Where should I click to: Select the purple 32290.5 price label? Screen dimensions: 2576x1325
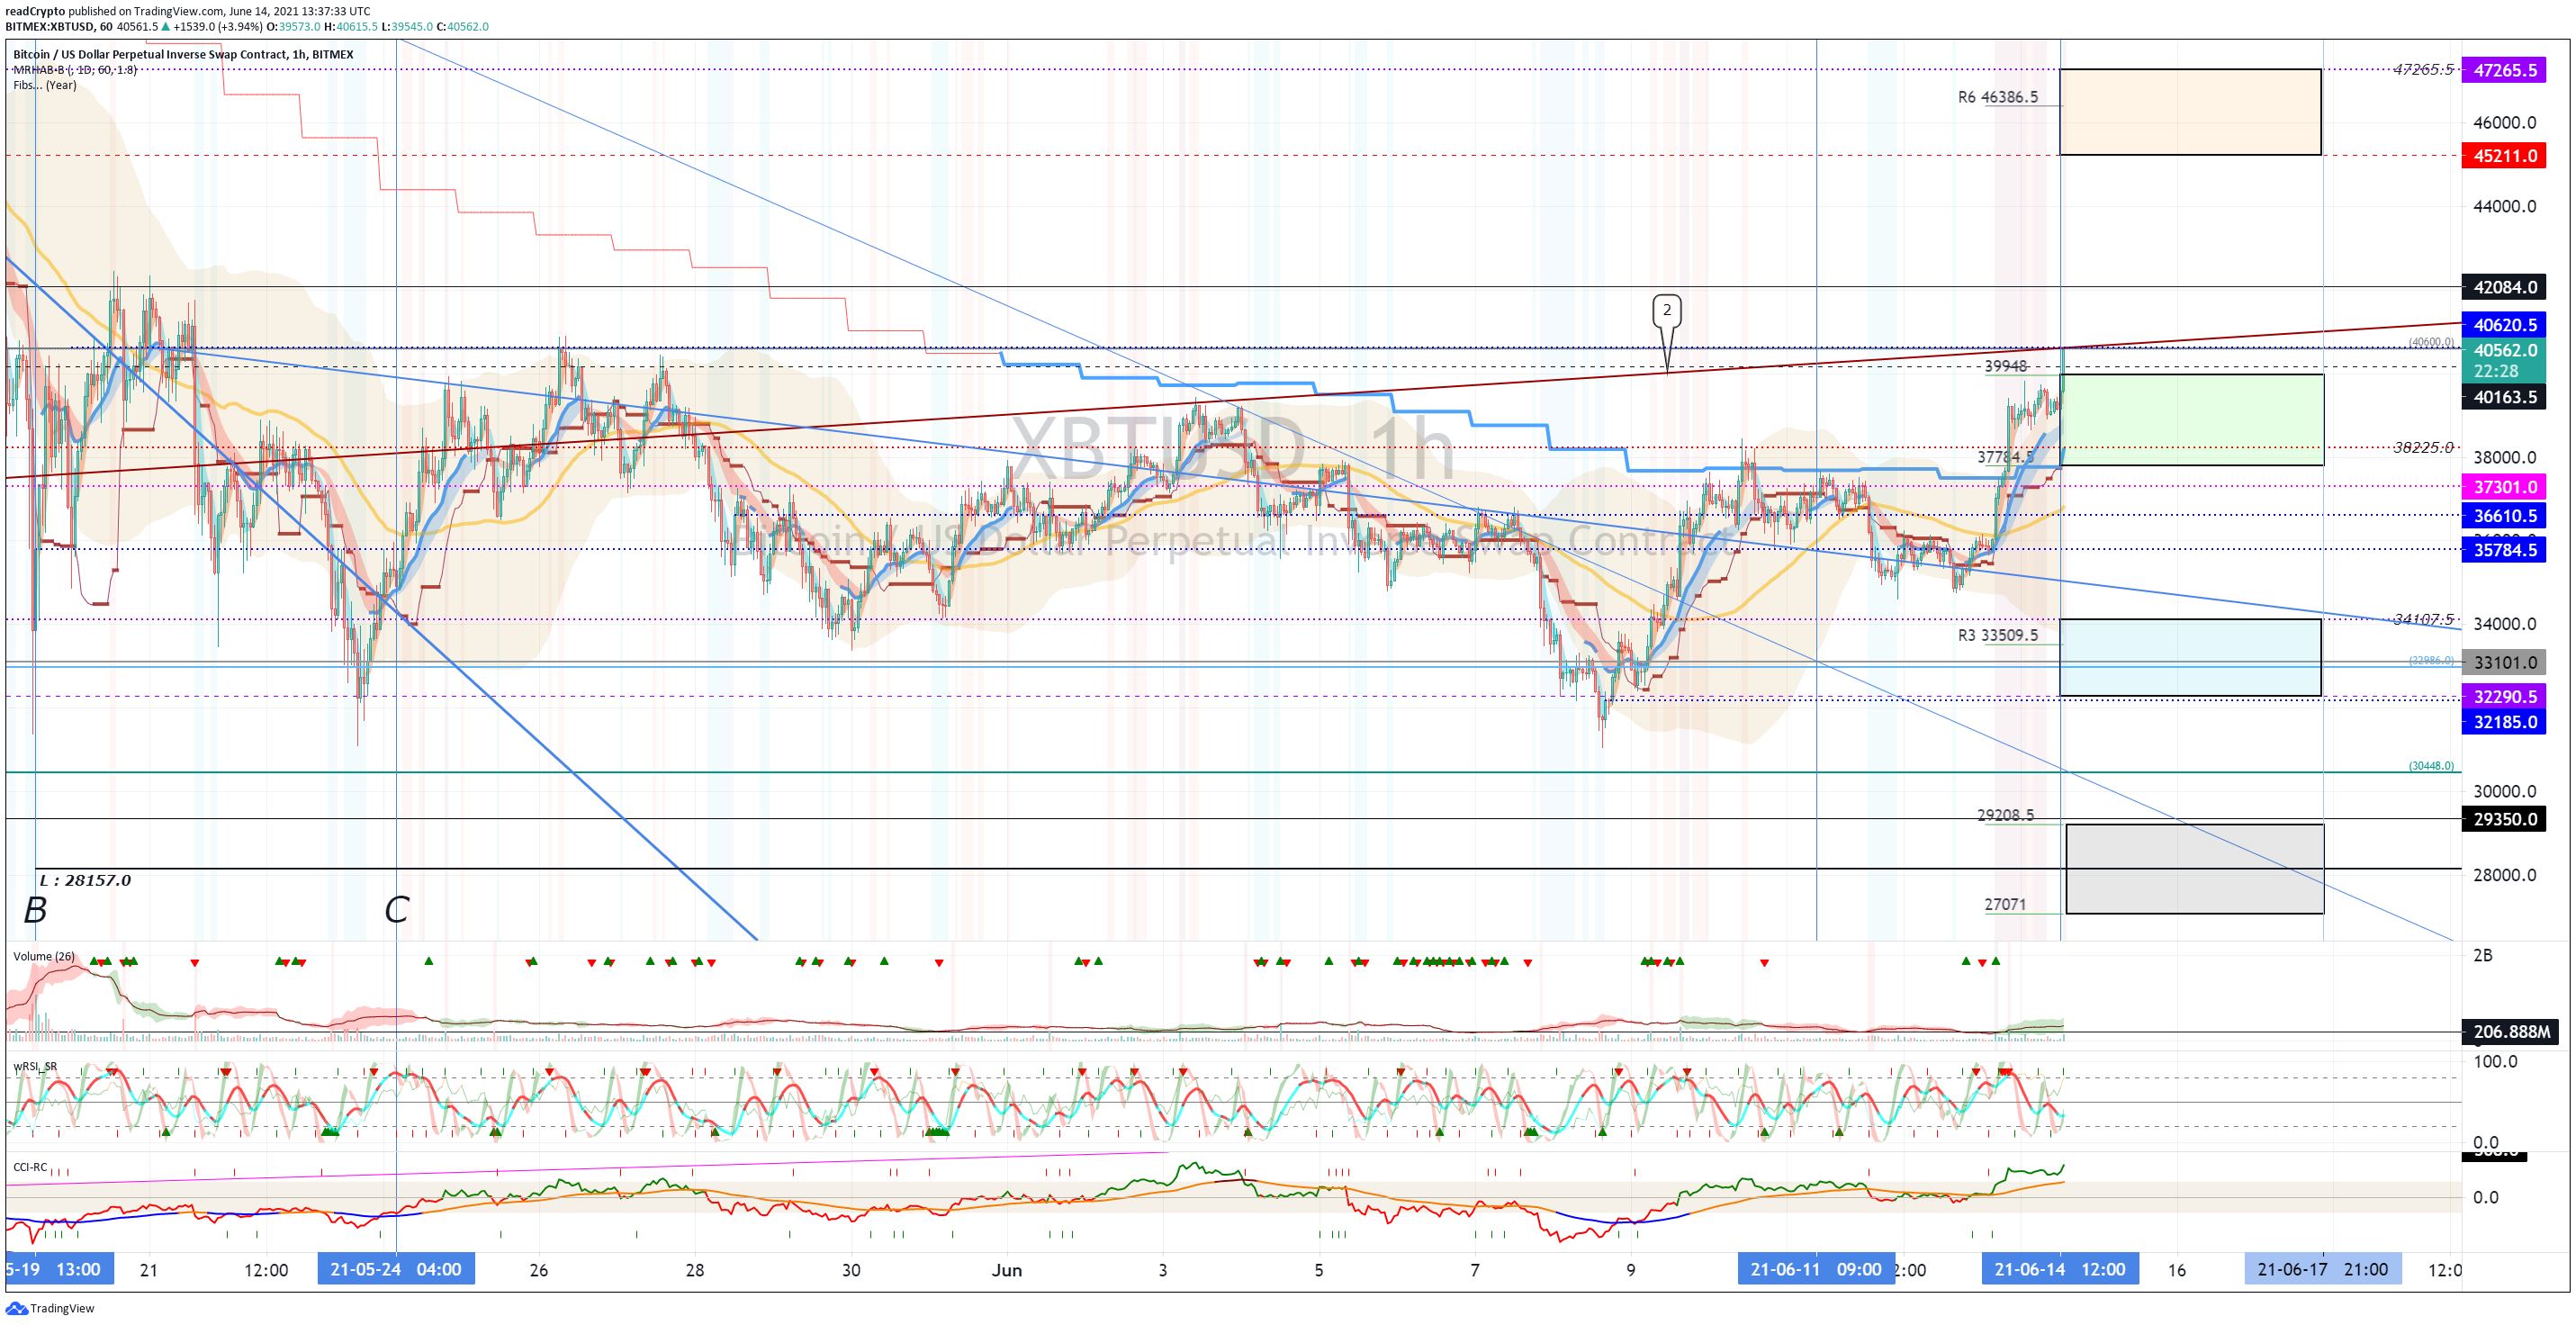[2504, 697]
